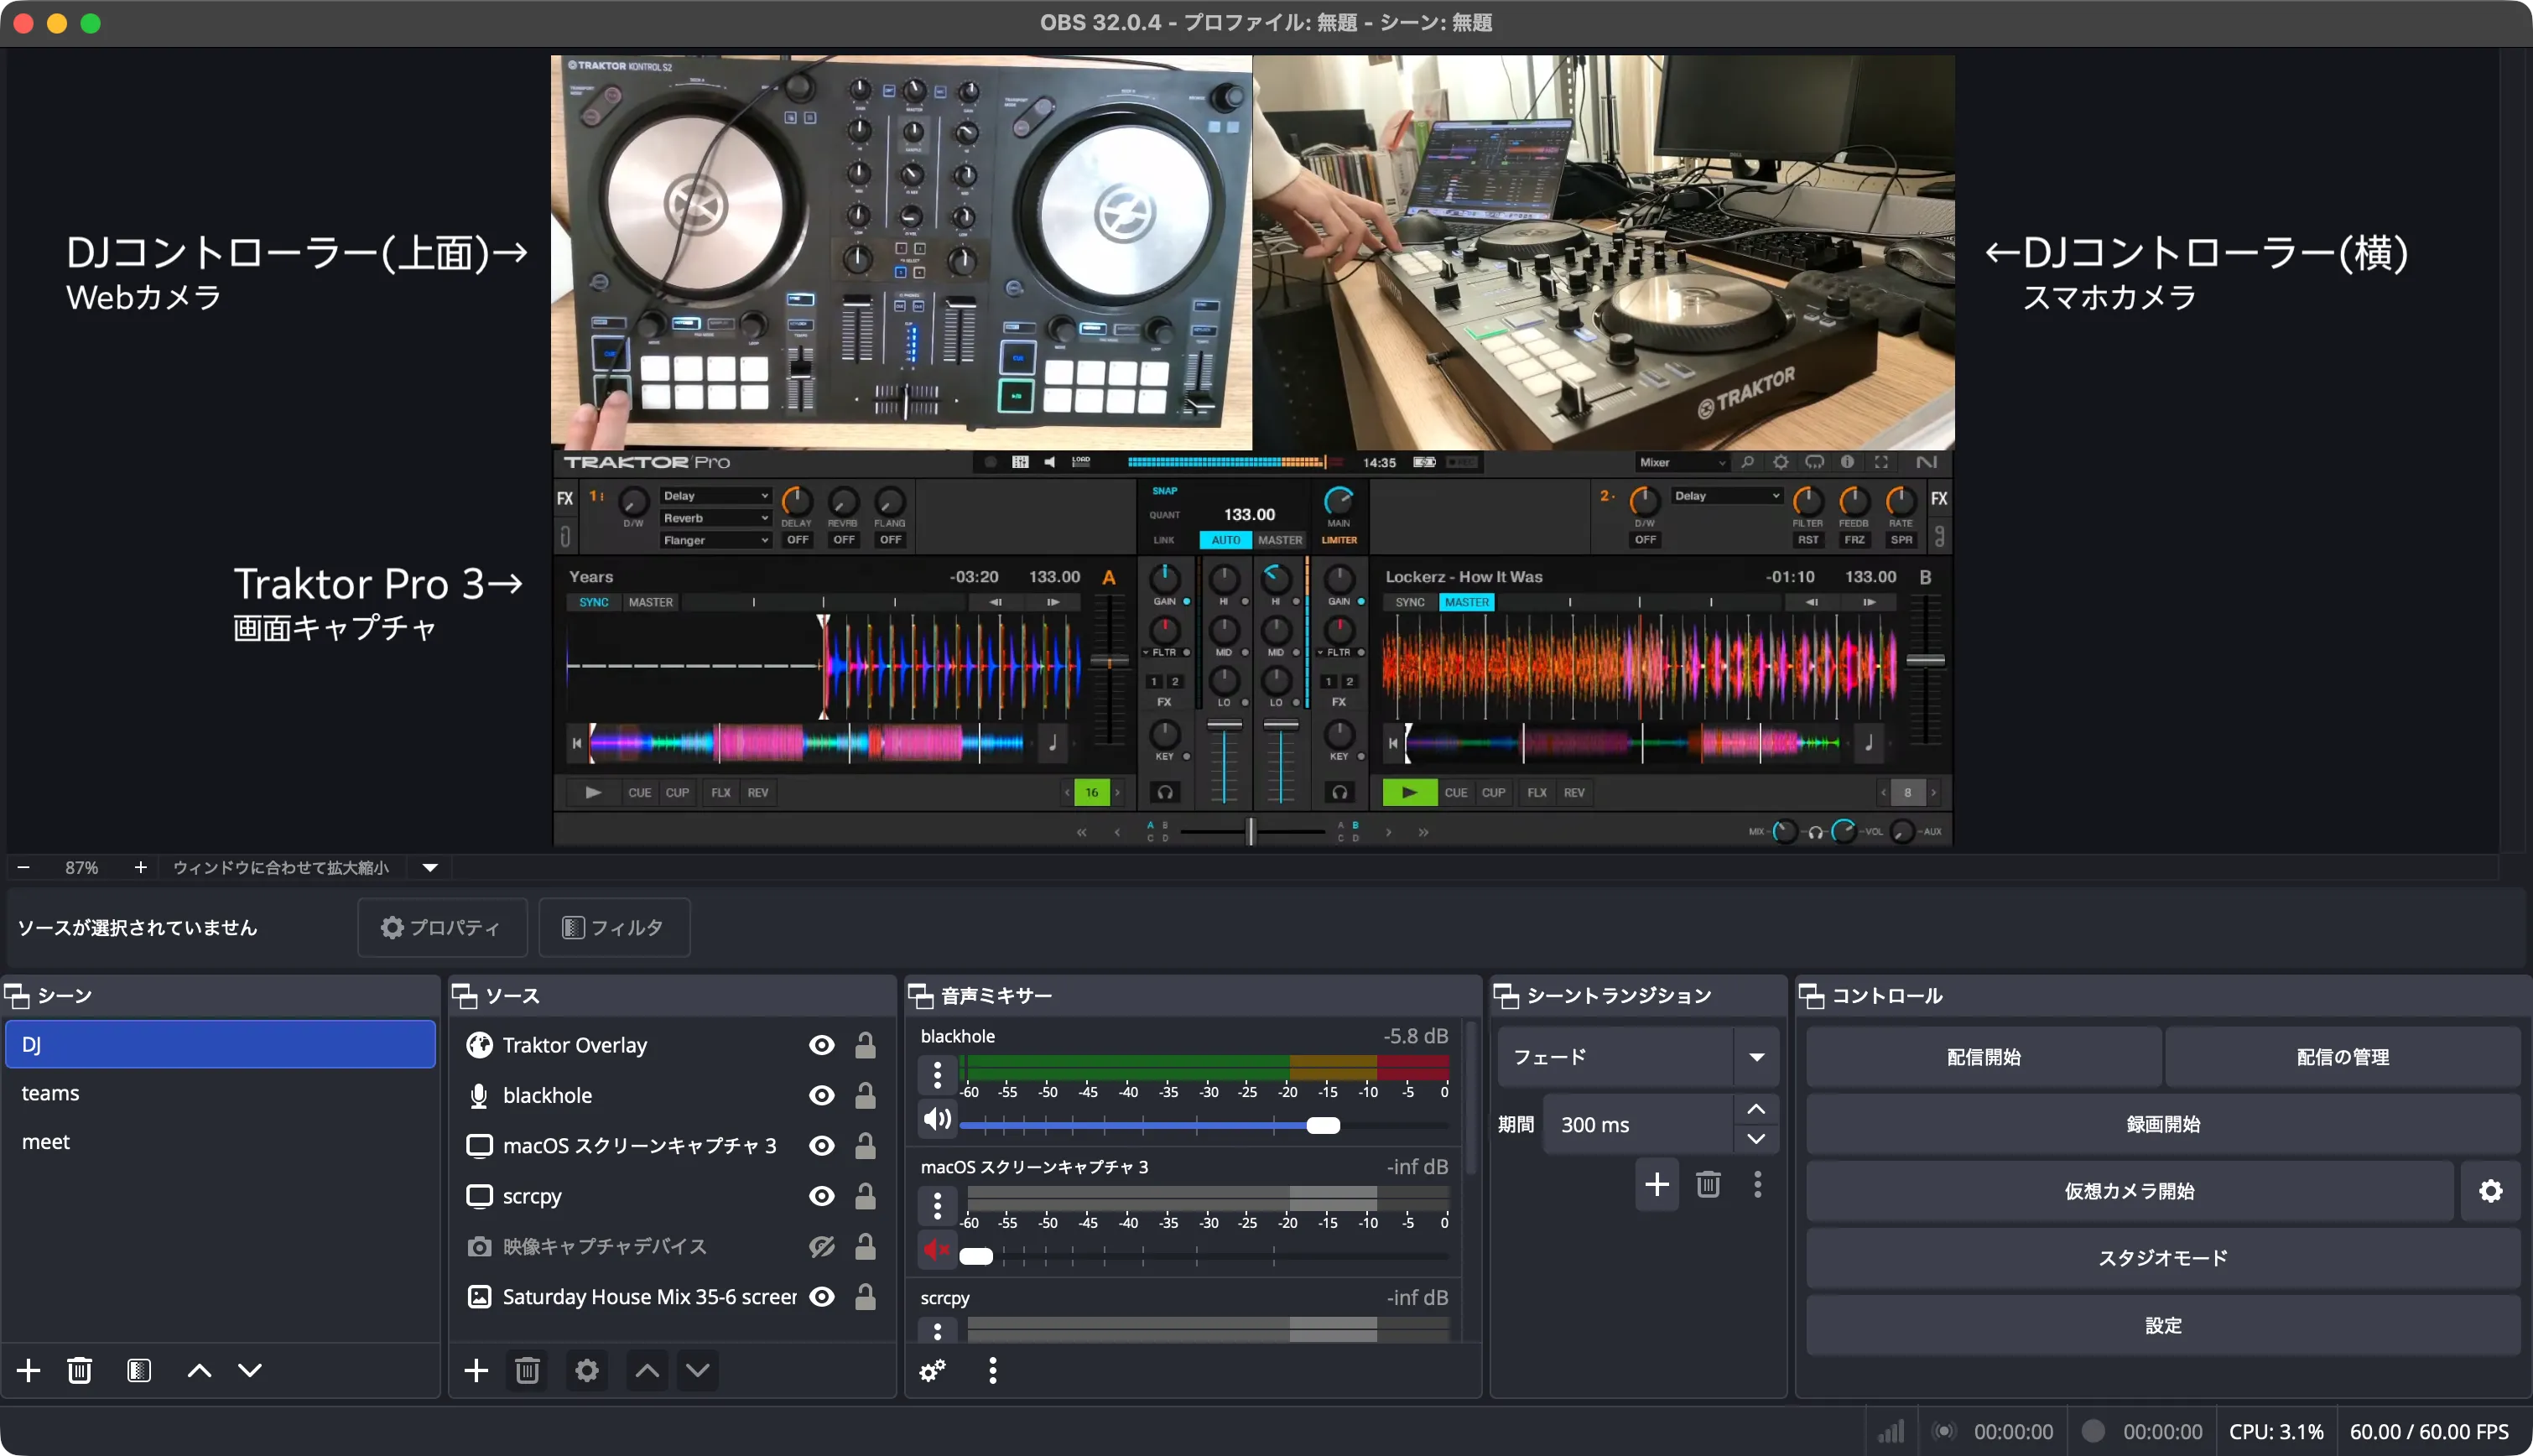
Task: Select the teams scene
Action: [51, 1093]
